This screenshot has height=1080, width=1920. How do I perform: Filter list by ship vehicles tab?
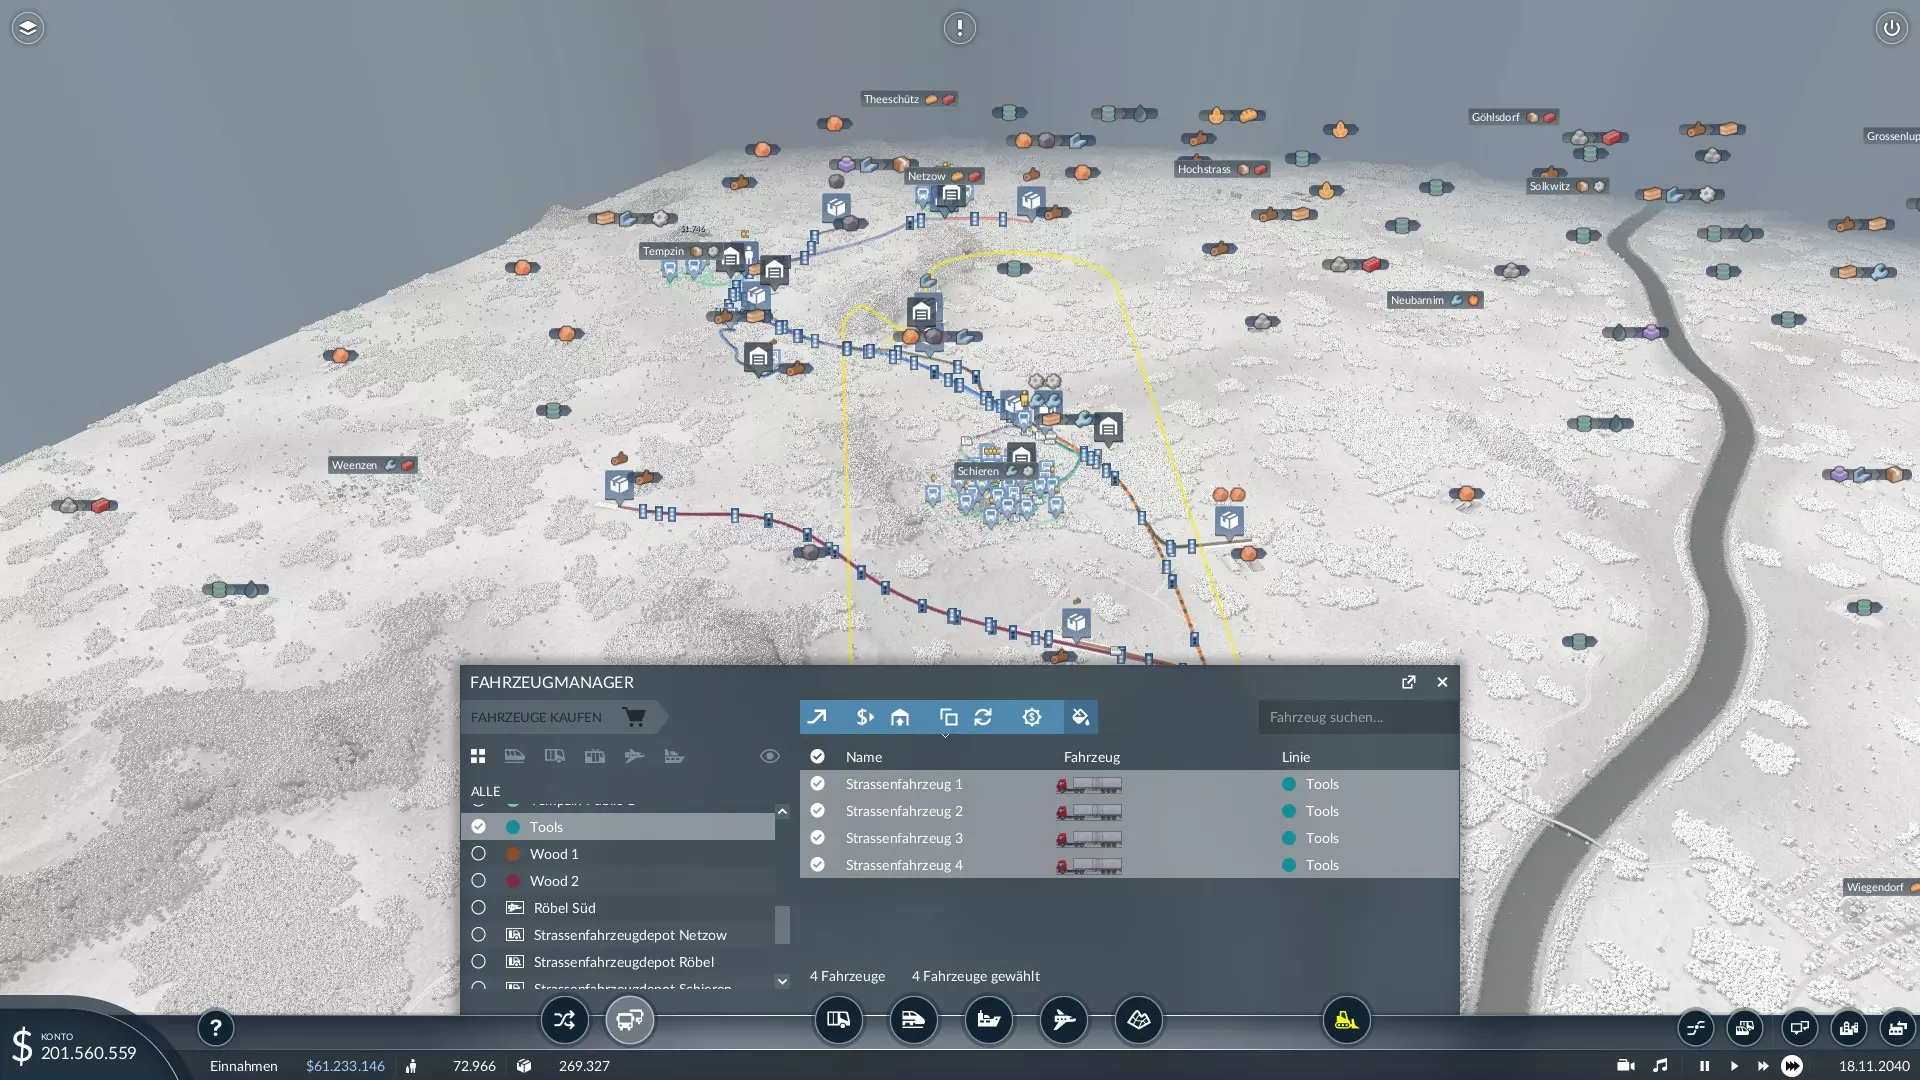click(x=674, y=756)
